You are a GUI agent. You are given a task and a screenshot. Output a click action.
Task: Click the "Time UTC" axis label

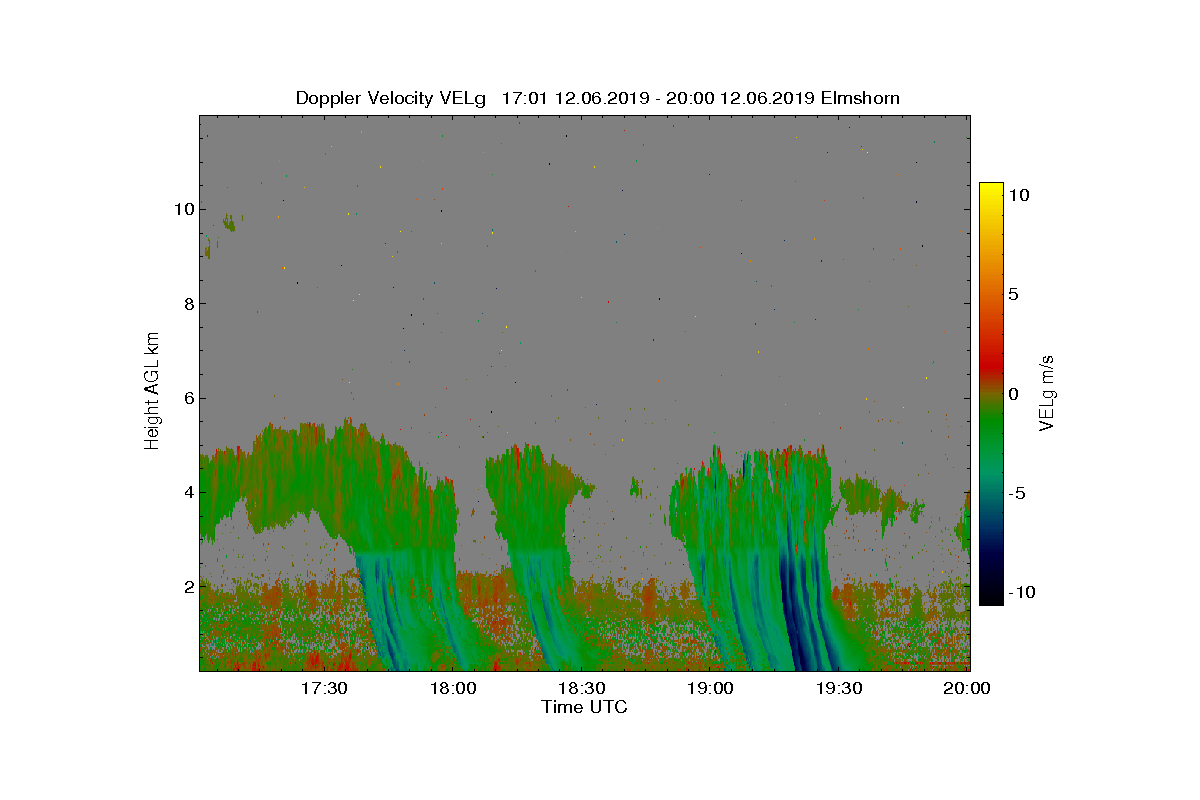(585, 707)
